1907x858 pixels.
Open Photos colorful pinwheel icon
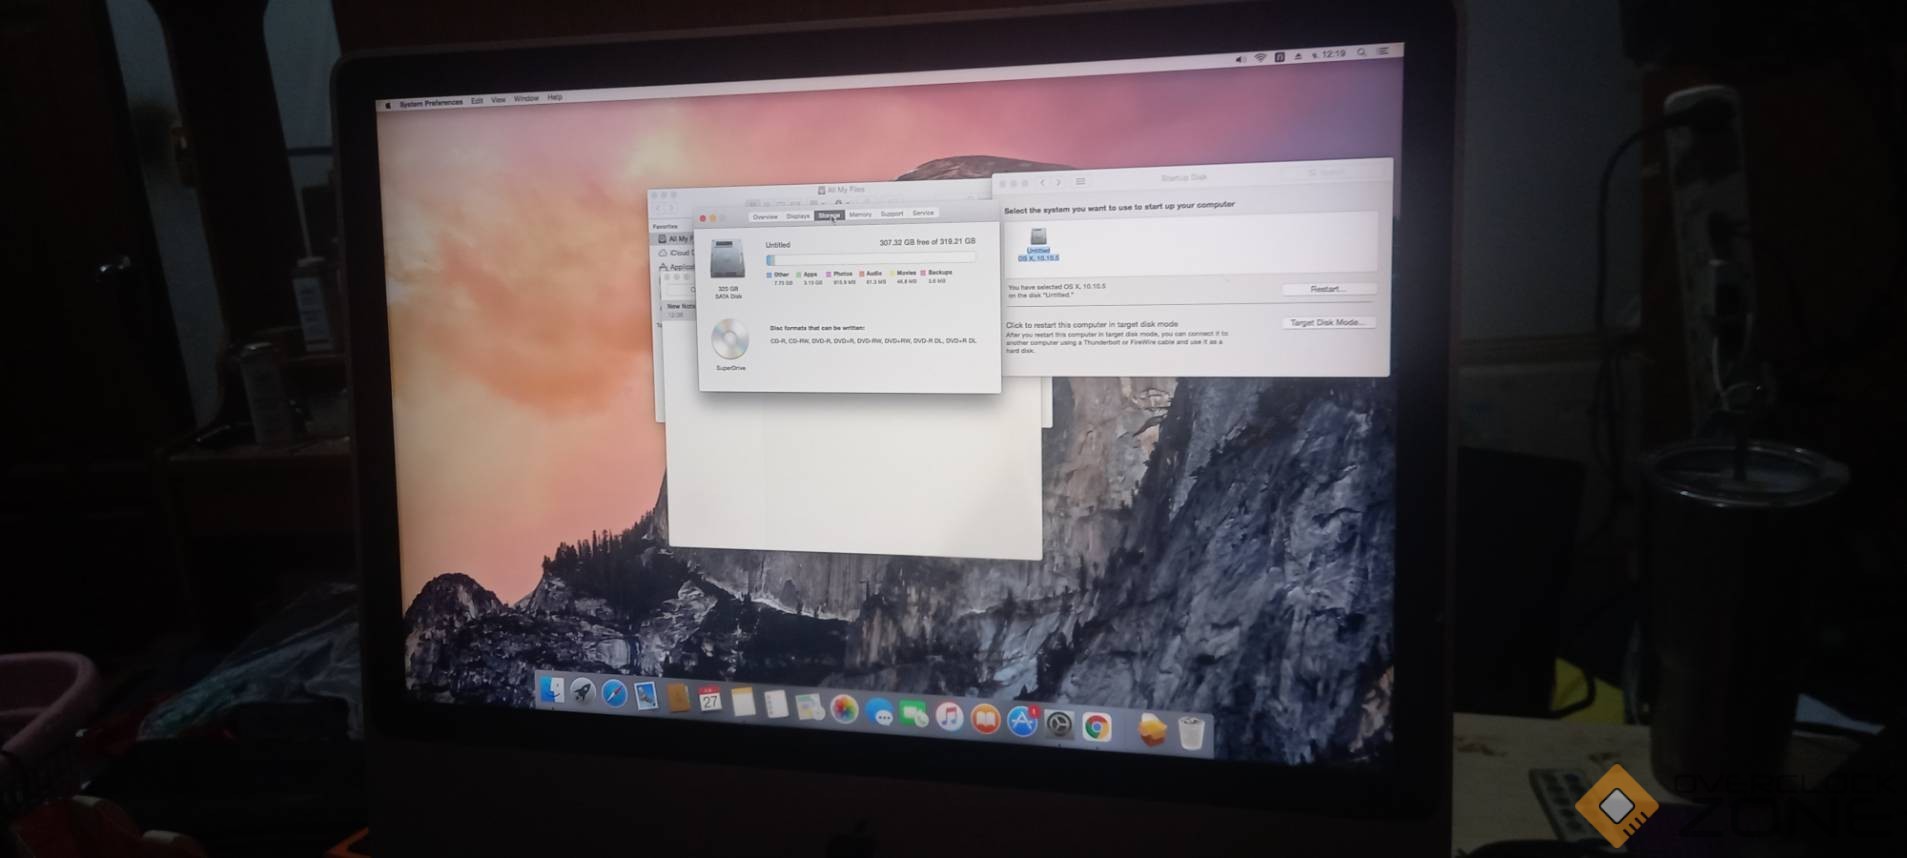844,709
